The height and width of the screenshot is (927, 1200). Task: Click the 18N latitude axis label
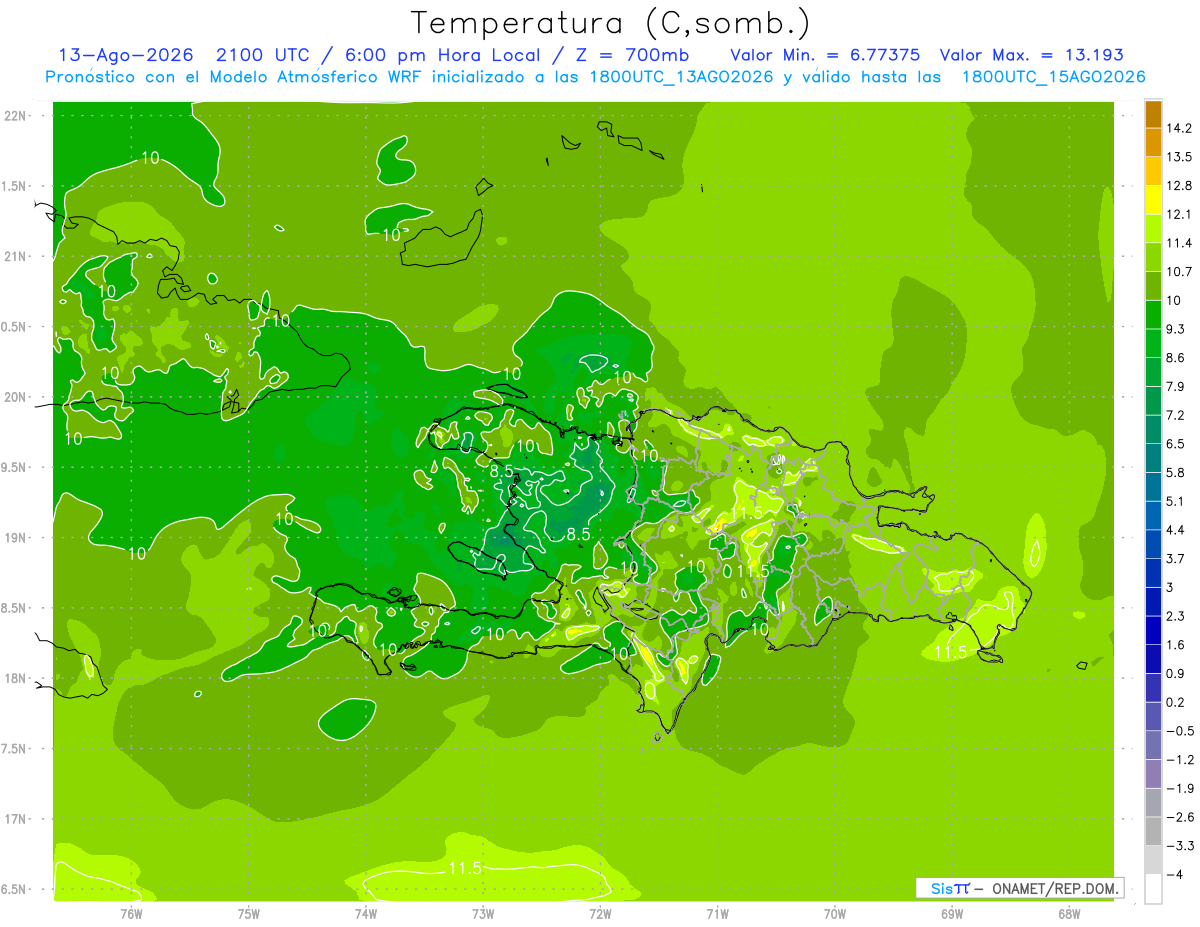[16, 678]
